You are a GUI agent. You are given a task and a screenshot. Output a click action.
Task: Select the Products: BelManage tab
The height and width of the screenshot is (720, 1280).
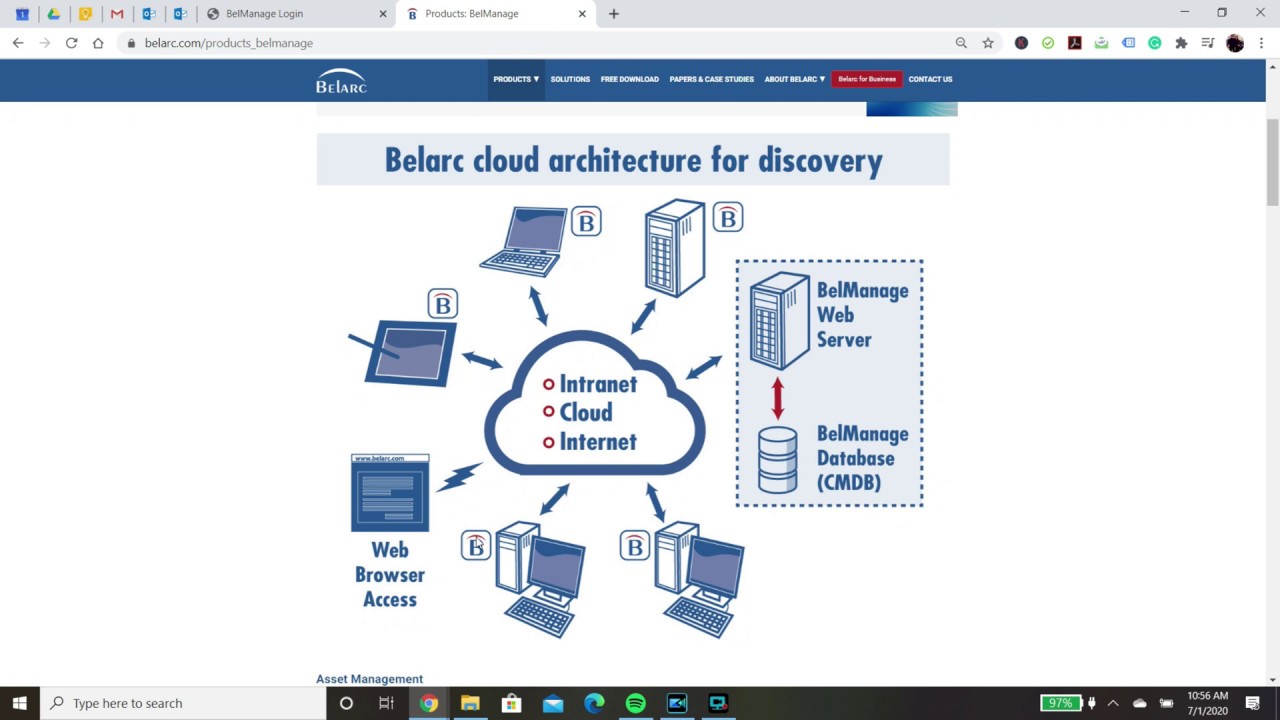[x=495, y=14]
